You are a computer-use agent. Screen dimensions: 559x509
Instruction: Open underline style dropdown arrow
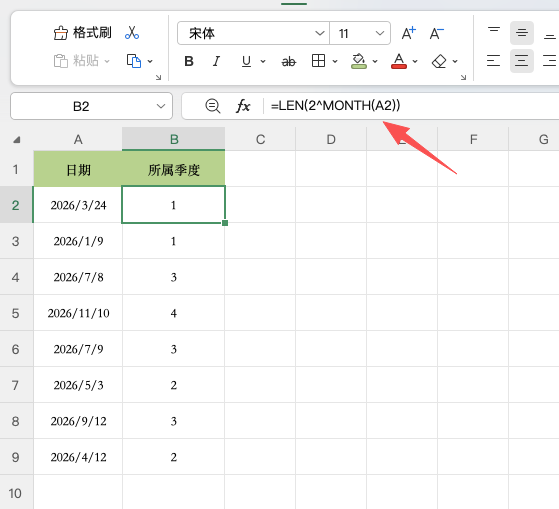coord(263,61)
